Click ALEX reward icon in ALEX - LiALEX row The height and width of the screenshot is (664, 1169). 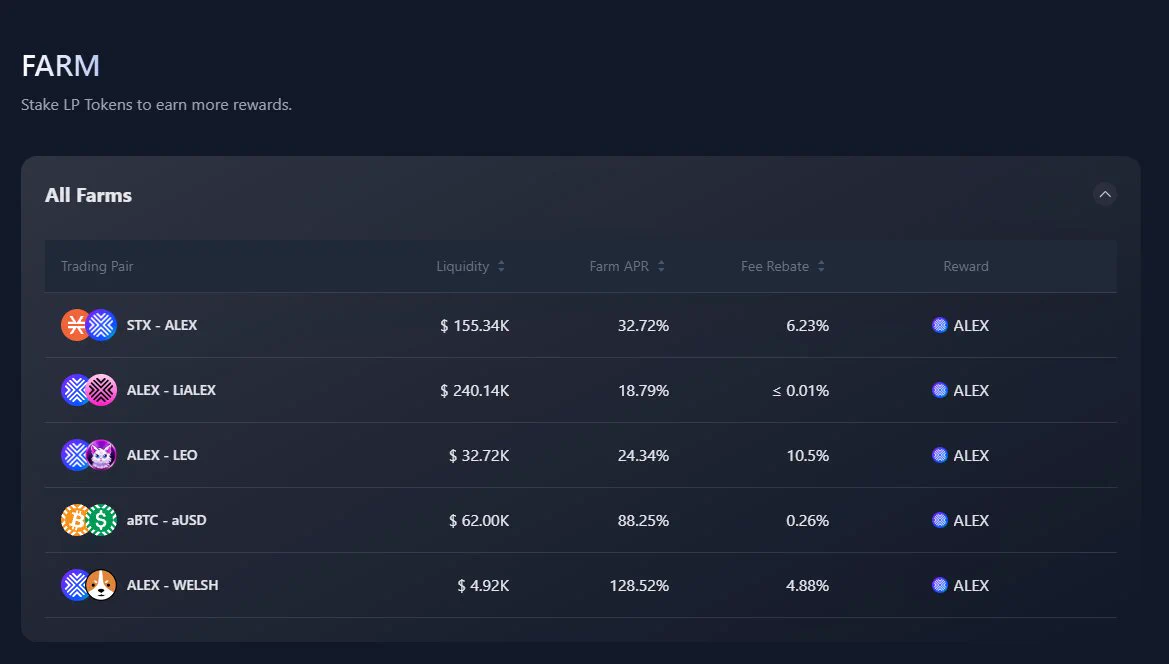point(940,390)
